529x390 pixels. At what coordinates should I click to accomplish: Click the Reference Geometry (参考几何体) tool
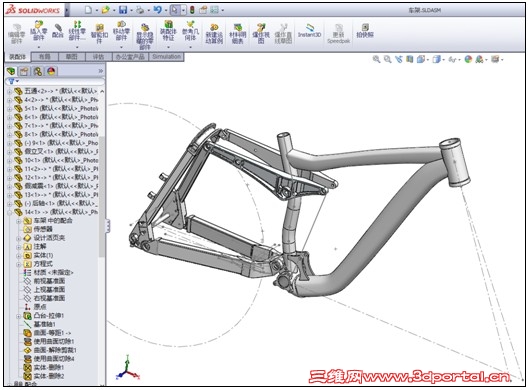190,31
